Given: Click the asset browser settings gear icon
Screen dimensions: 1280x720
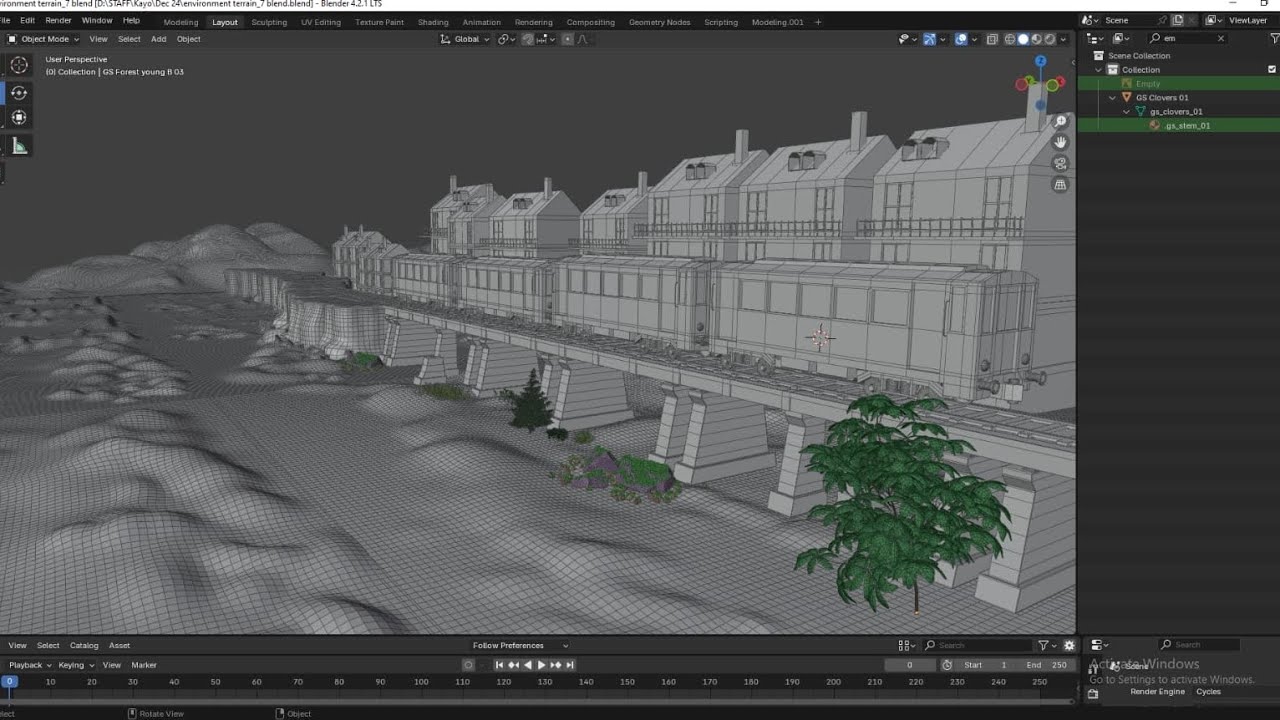Looking at the screenshot, I should (x=1069, y=645).
